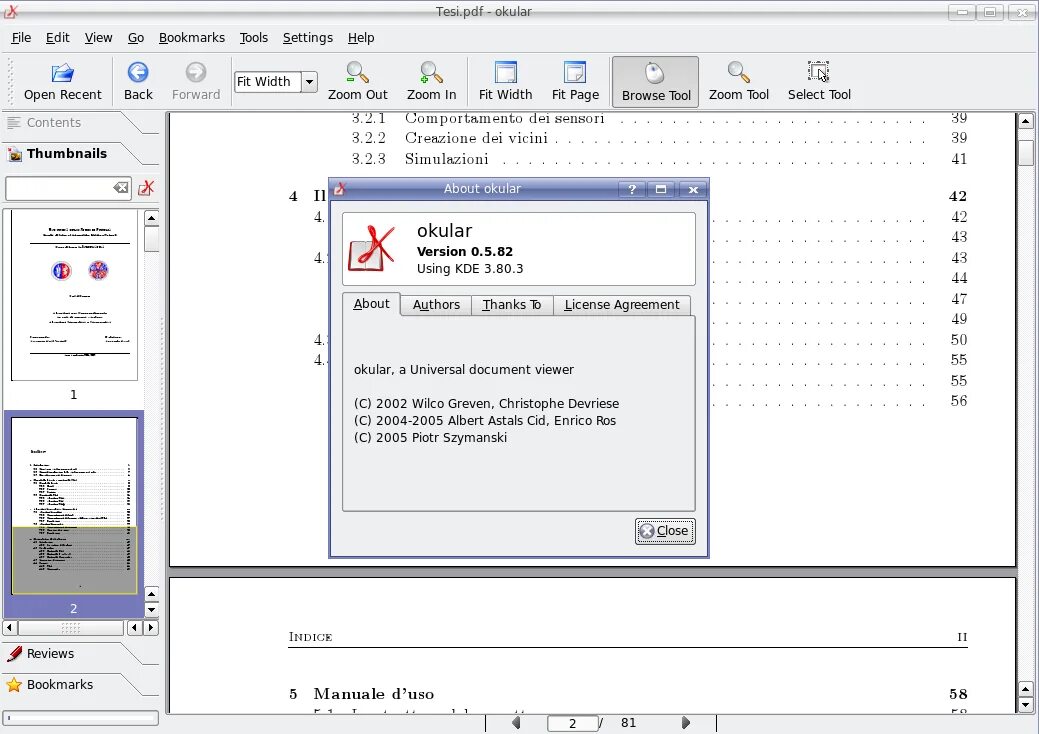
Task: Click the loading progress bar at bottom left
Action: click(81, 718)
